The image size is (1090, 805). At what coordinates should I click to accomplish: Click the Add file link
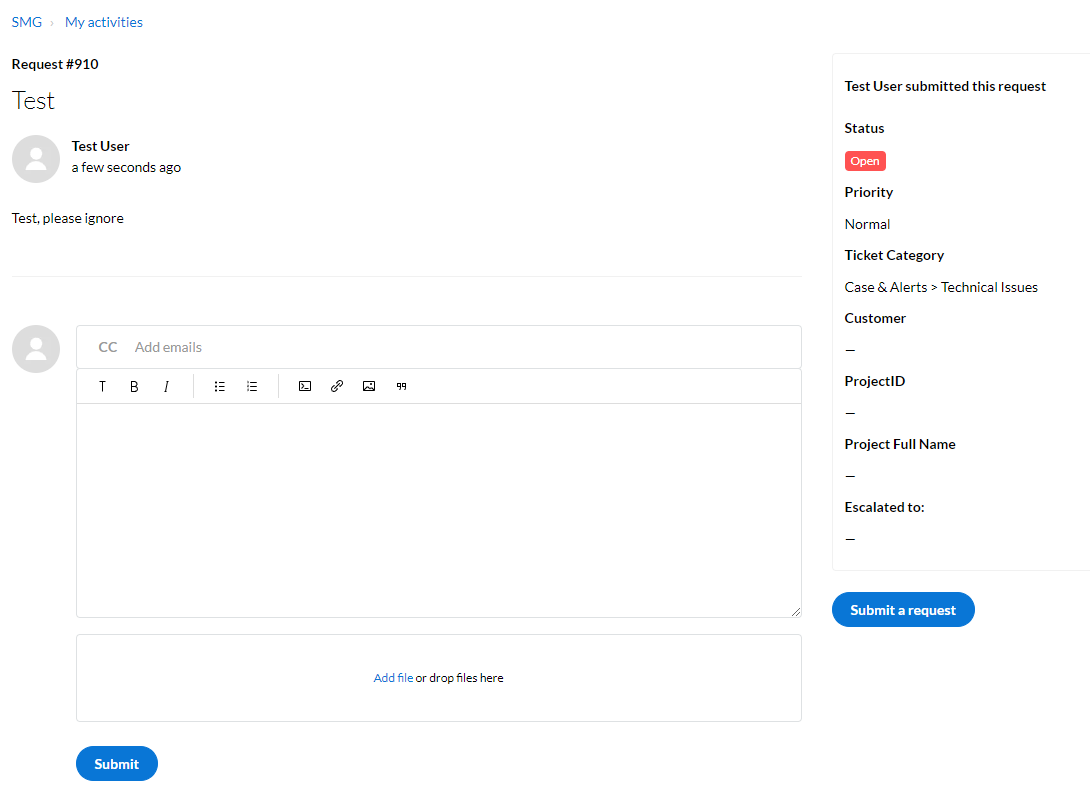click(393, 678)
